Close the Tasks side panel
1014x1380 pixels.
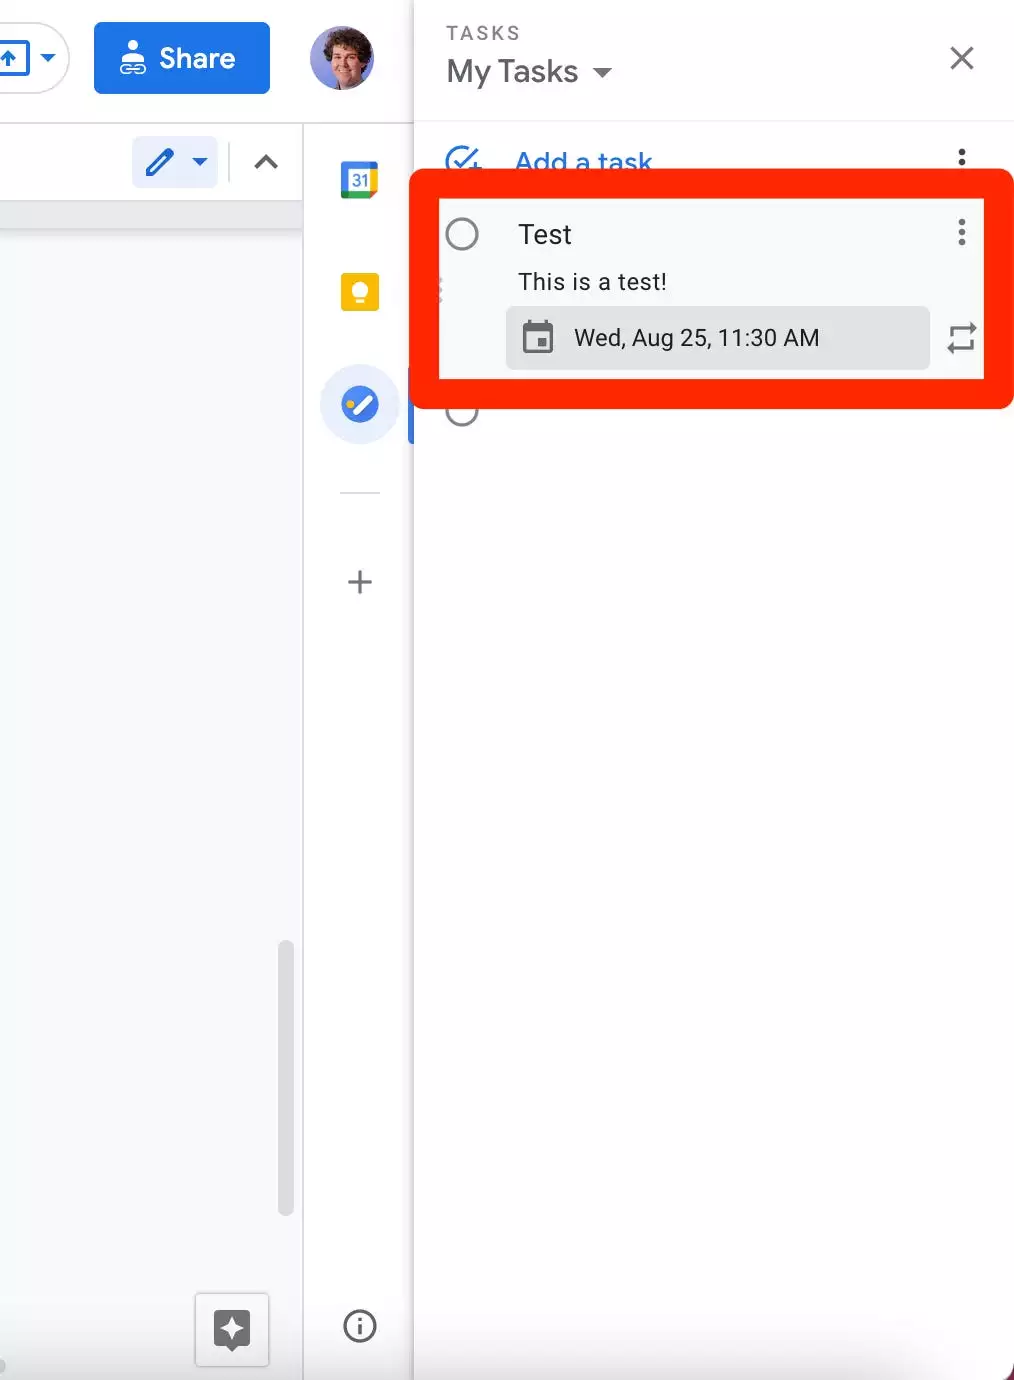[x=961, y=58]
